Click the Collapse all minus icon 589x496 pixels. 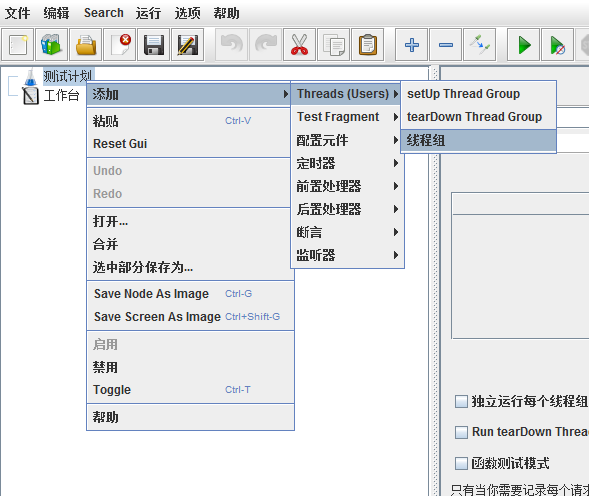point(446,45)
